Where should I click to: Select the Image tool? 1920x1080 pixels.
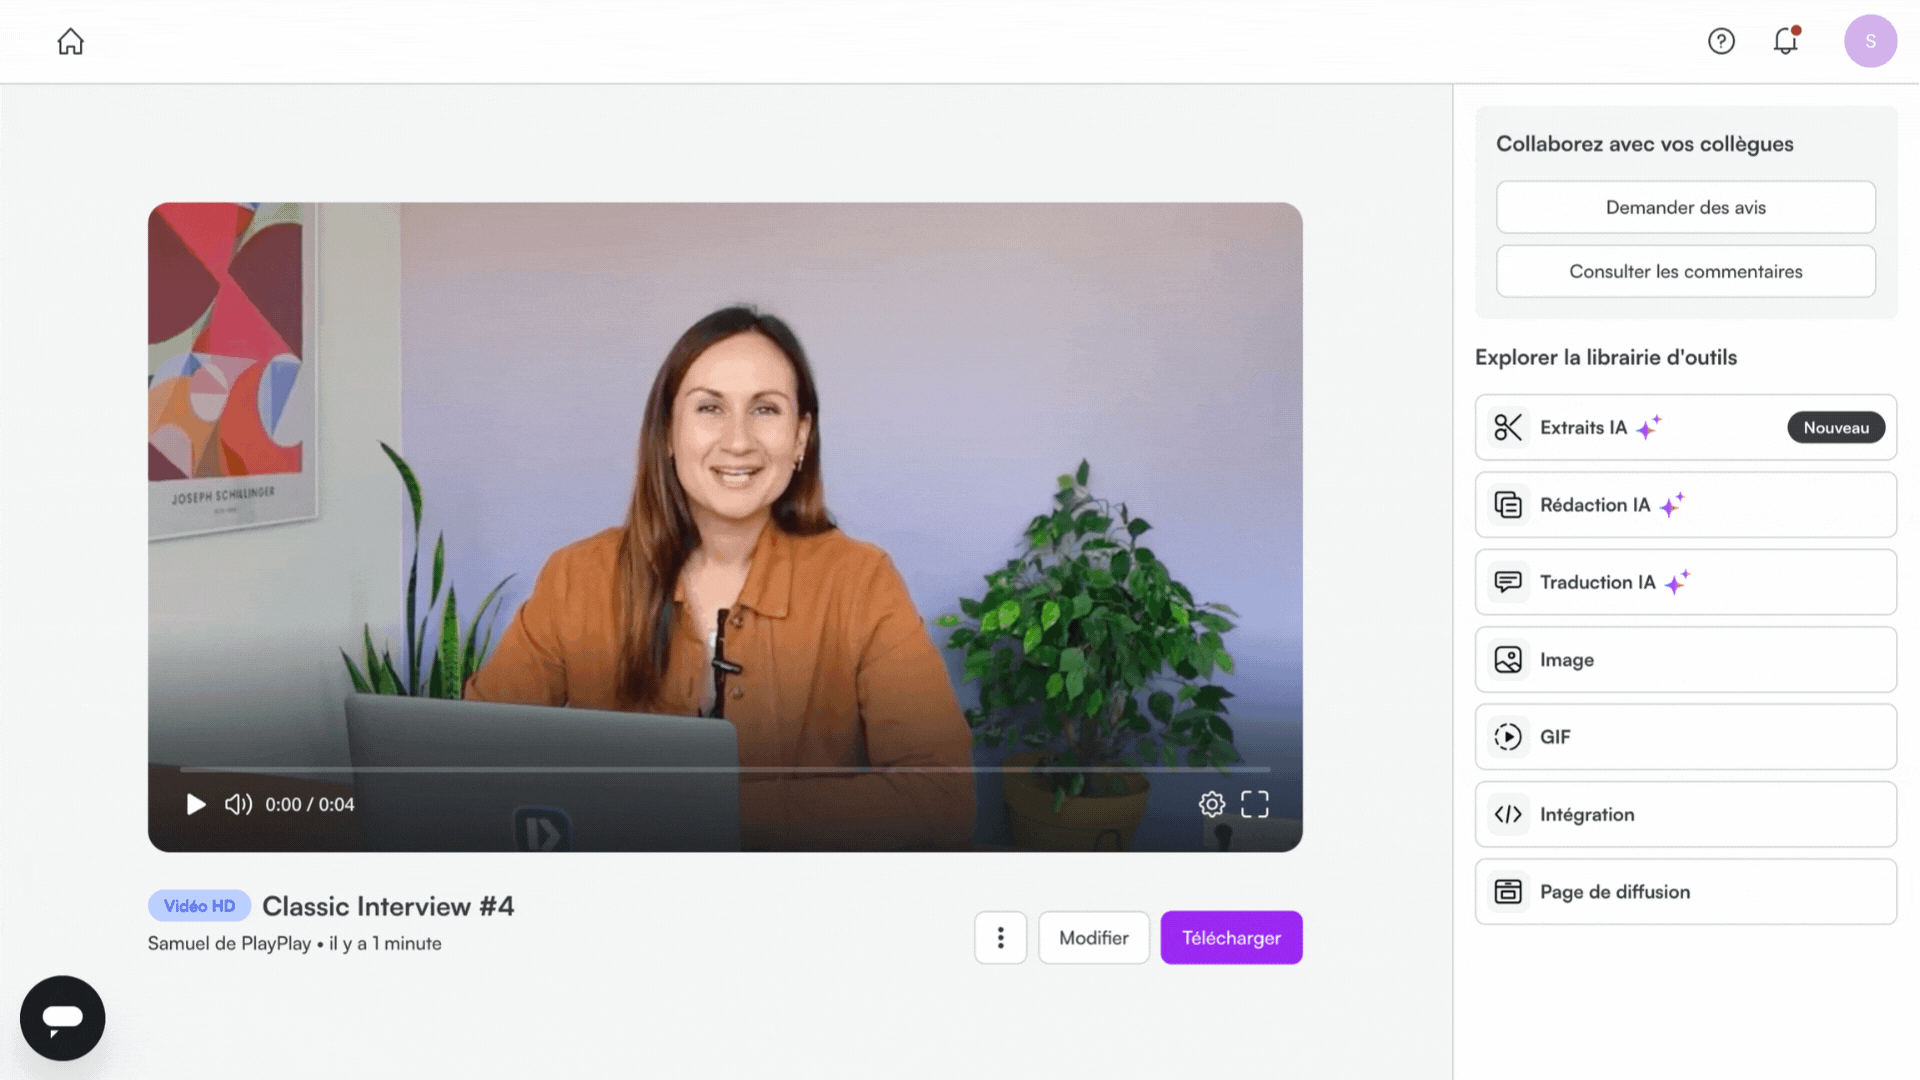point(1685,660)
